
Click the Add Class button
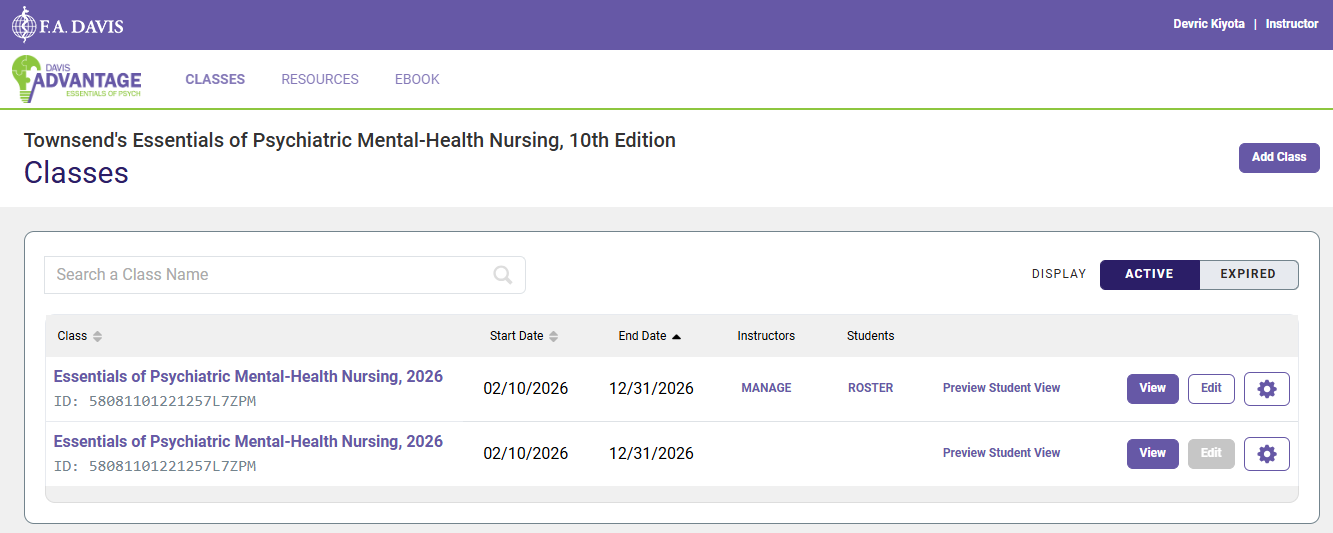point(1278,157)
